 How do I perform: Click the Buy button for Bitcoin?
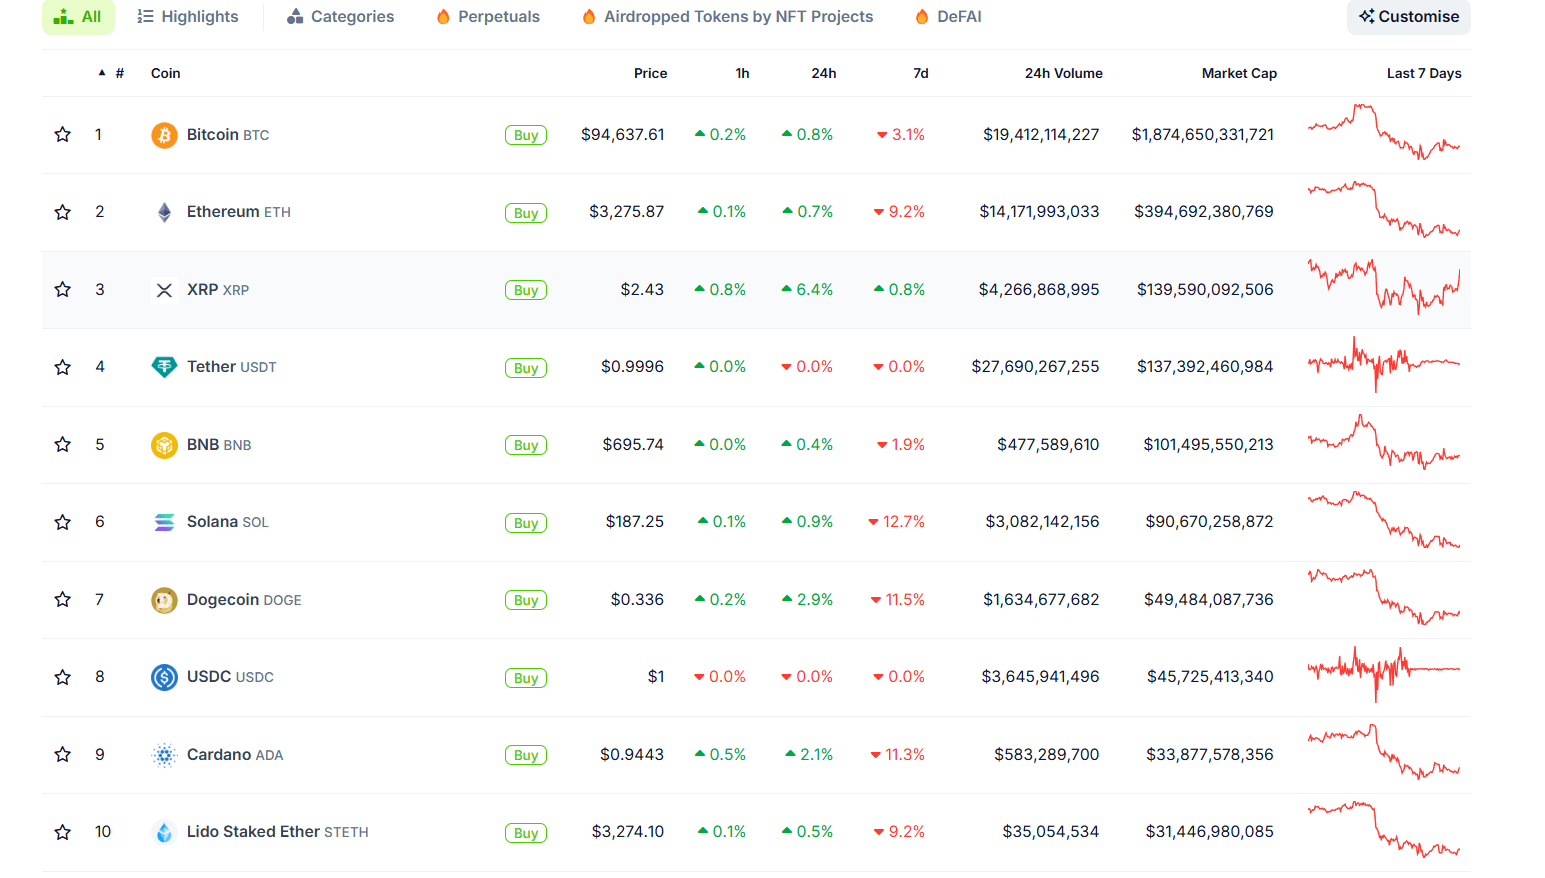tap(526, 134)
